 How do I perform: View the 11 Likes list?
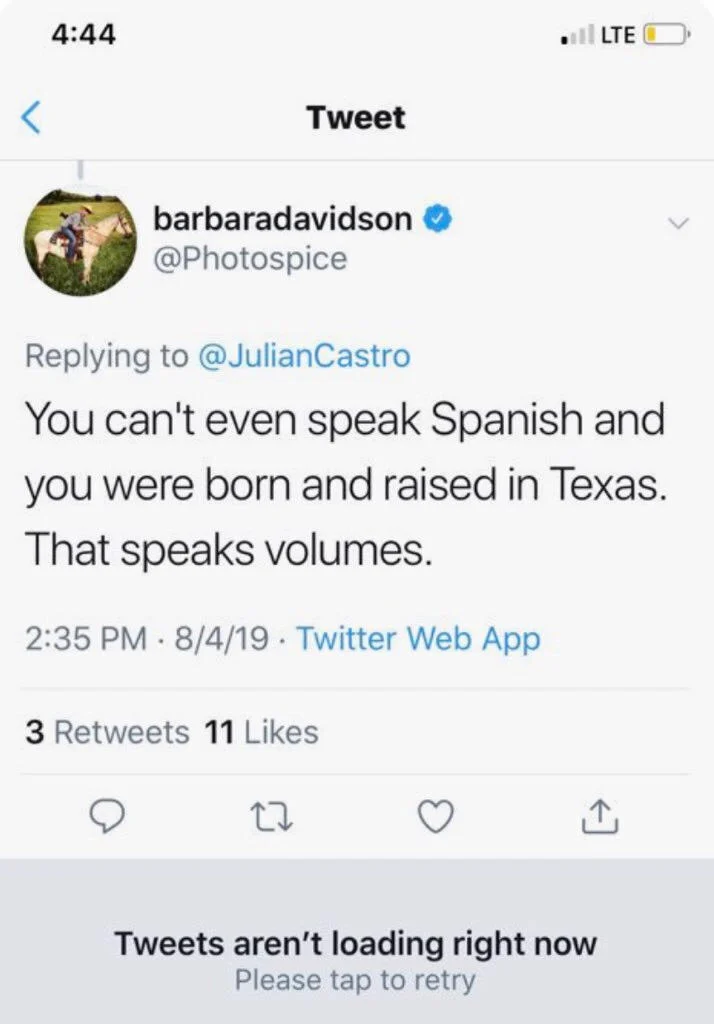[x=261, y=732]
